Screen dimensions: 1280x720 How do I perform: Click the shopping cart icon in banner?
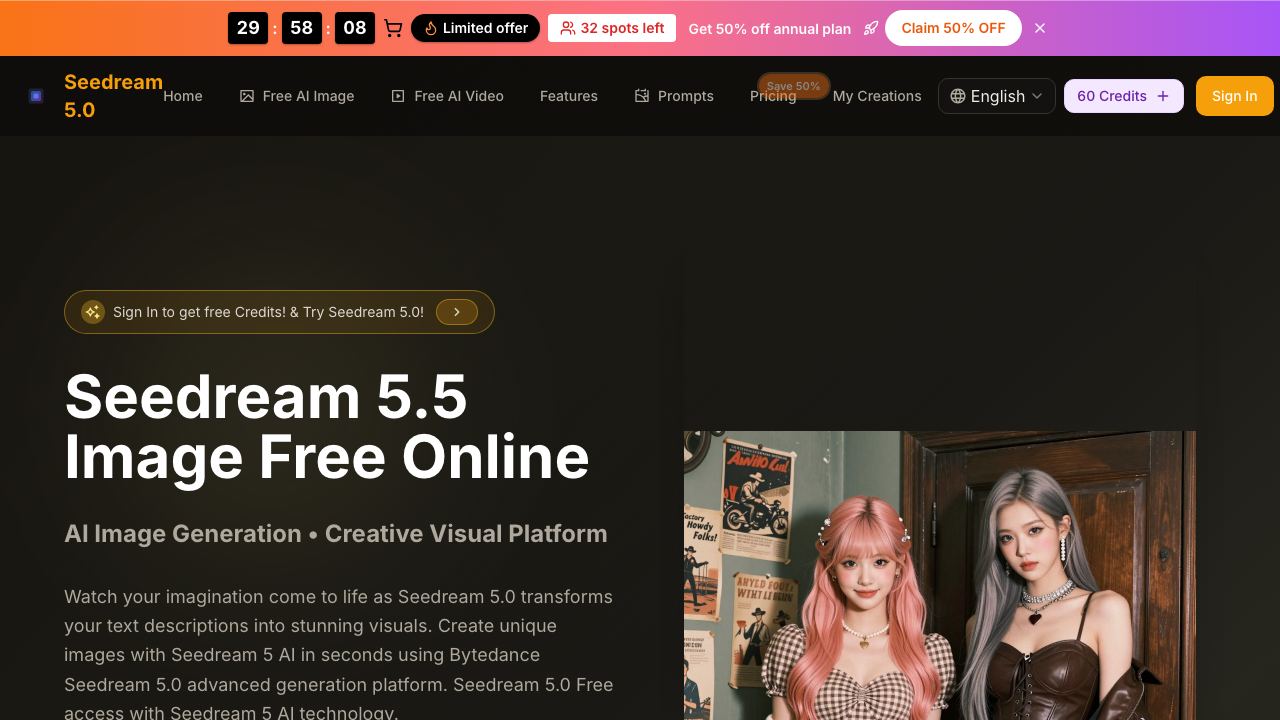(393, 28)
